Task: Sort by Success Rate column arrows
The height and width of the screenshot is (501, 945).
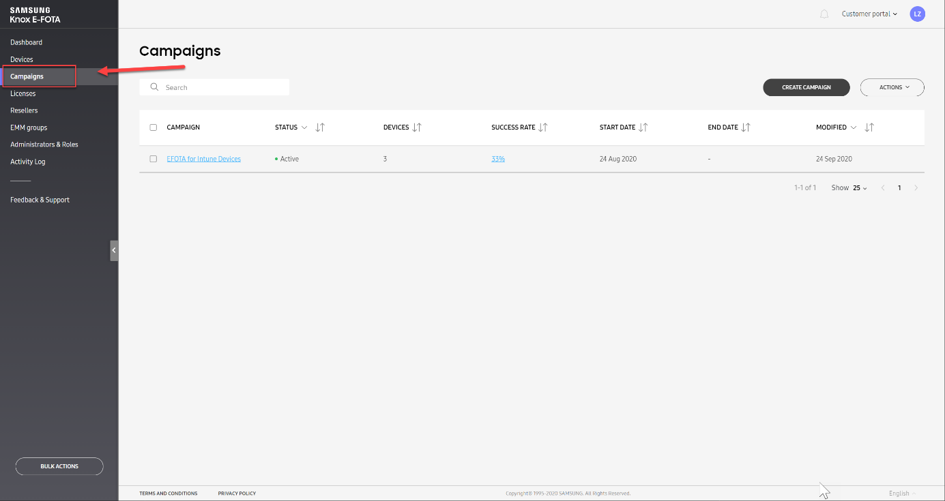Action: pos(542,127)
